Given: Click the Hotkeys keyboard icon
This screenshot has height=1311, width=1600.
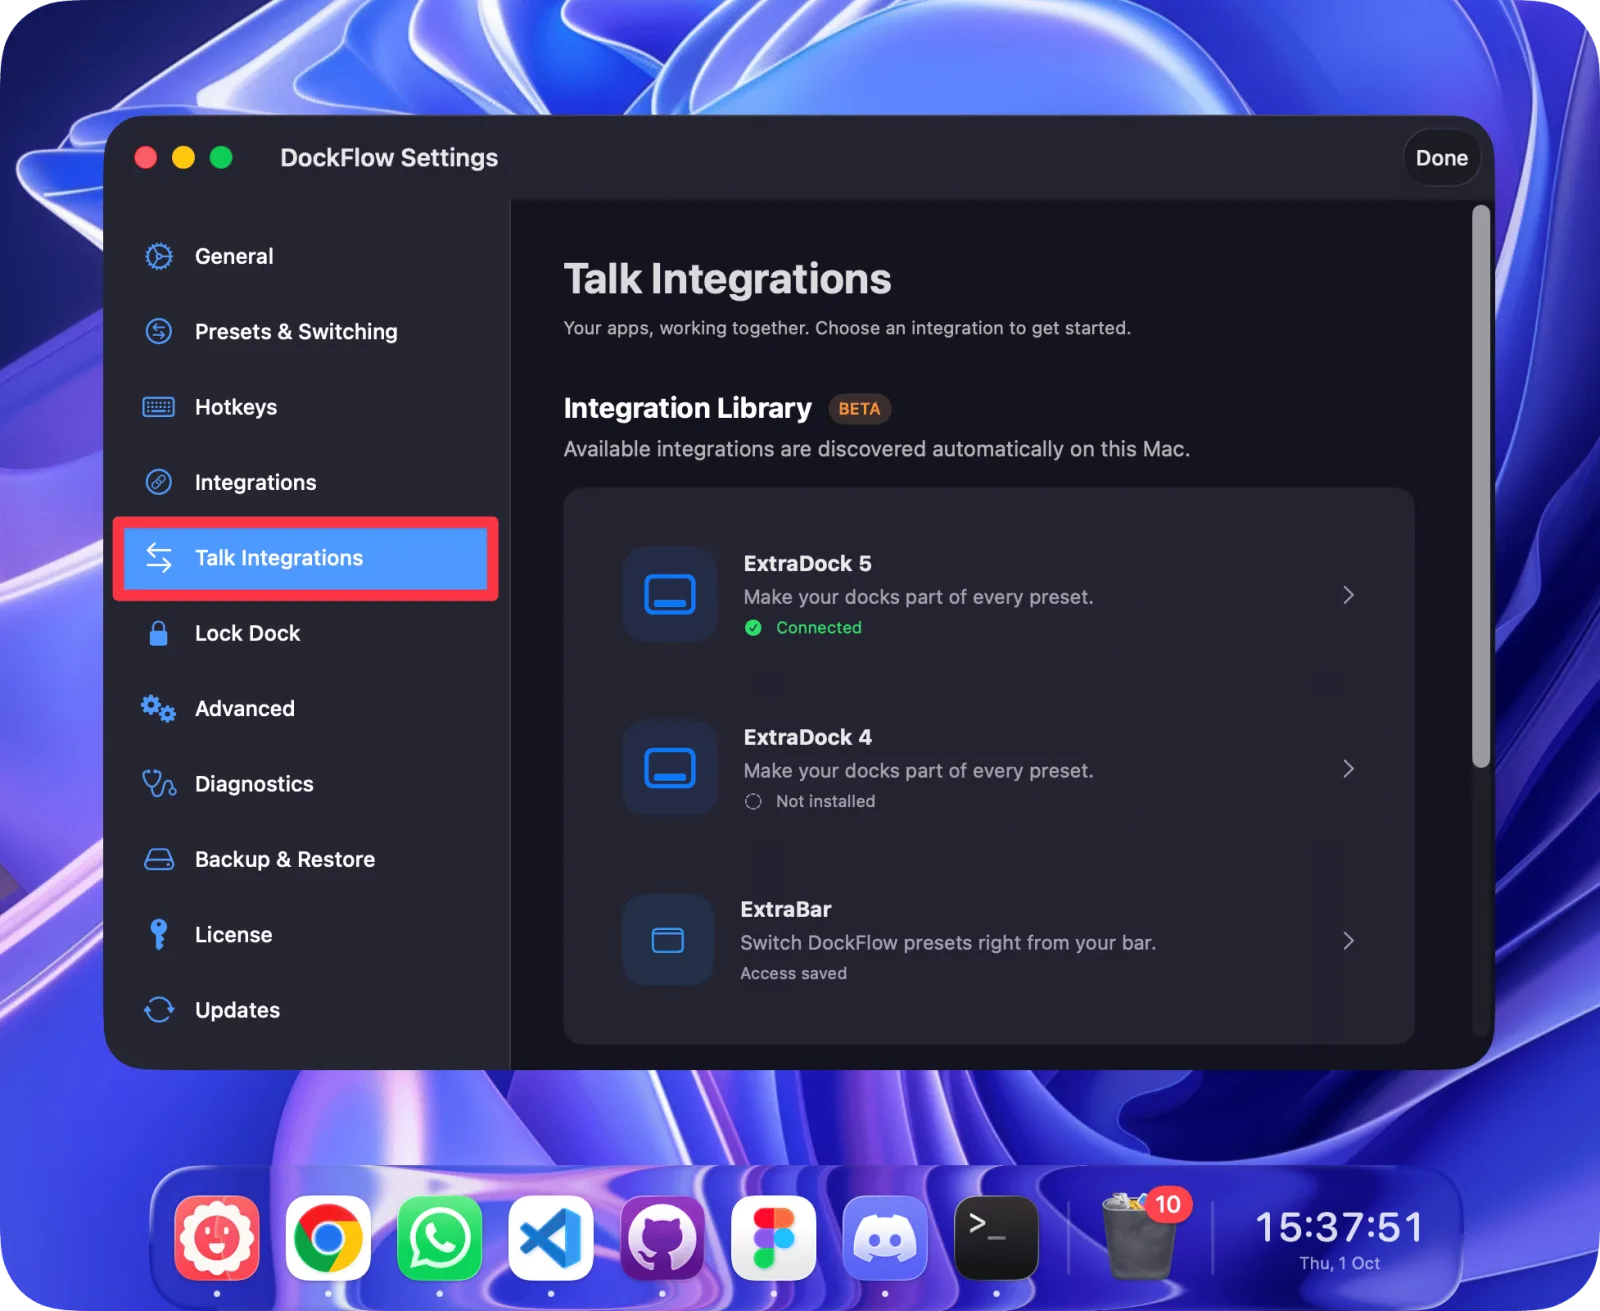Looking at the screenshot, I should tap(159, 407).
